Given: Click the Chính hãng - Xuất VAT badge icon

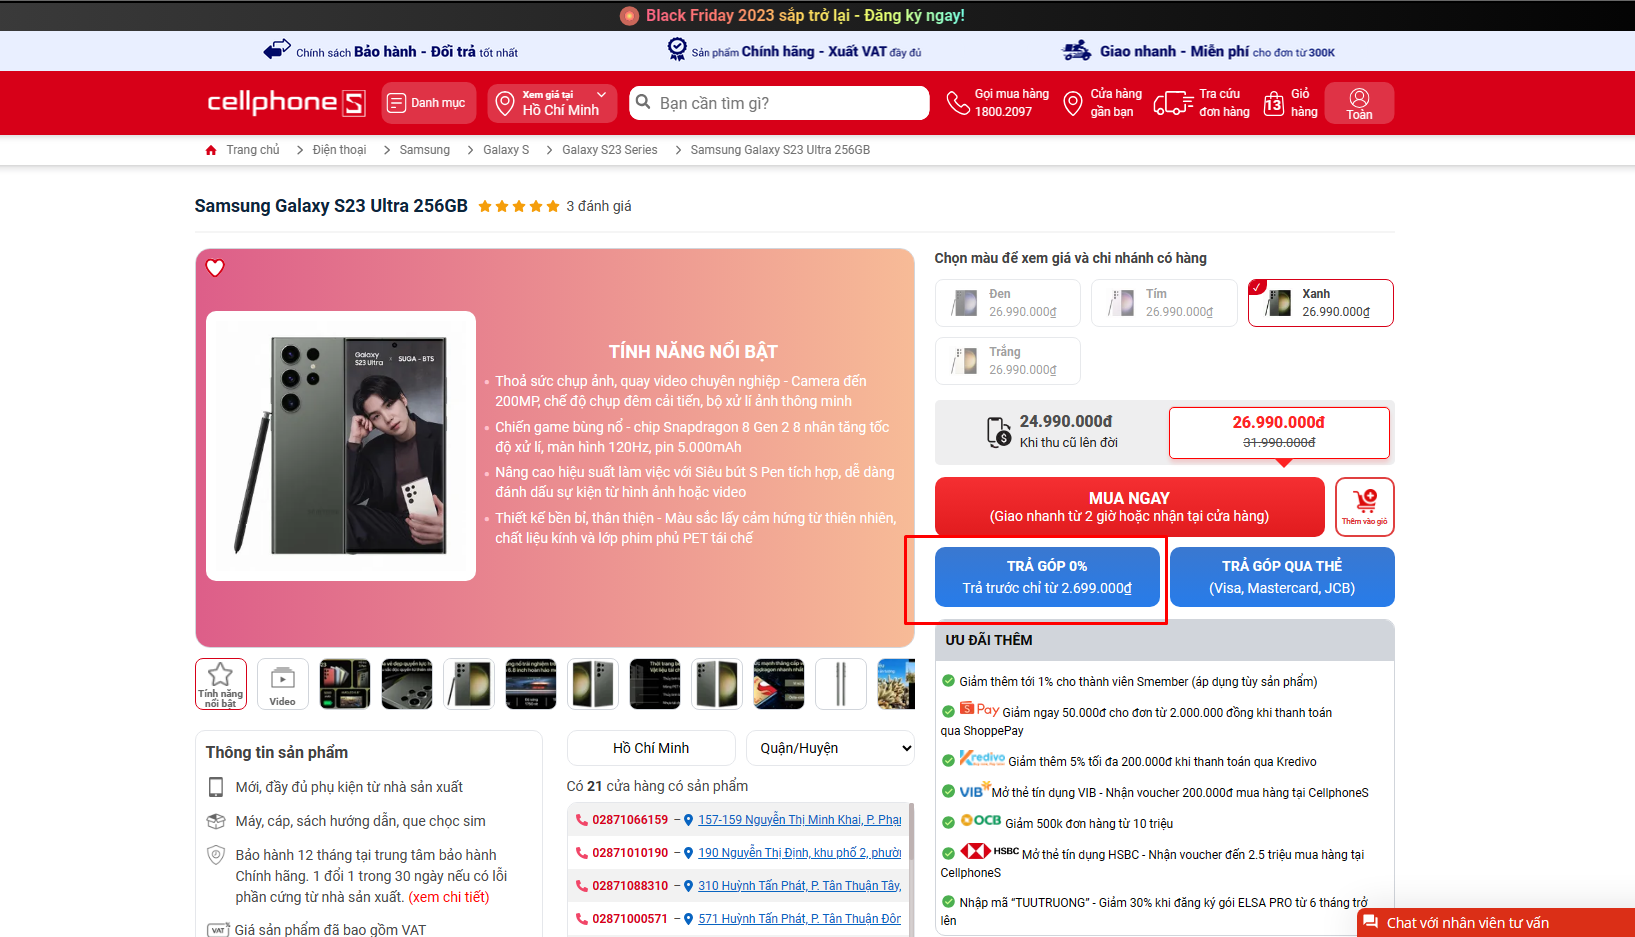Looking at the screenshot, I should point(677,49).
